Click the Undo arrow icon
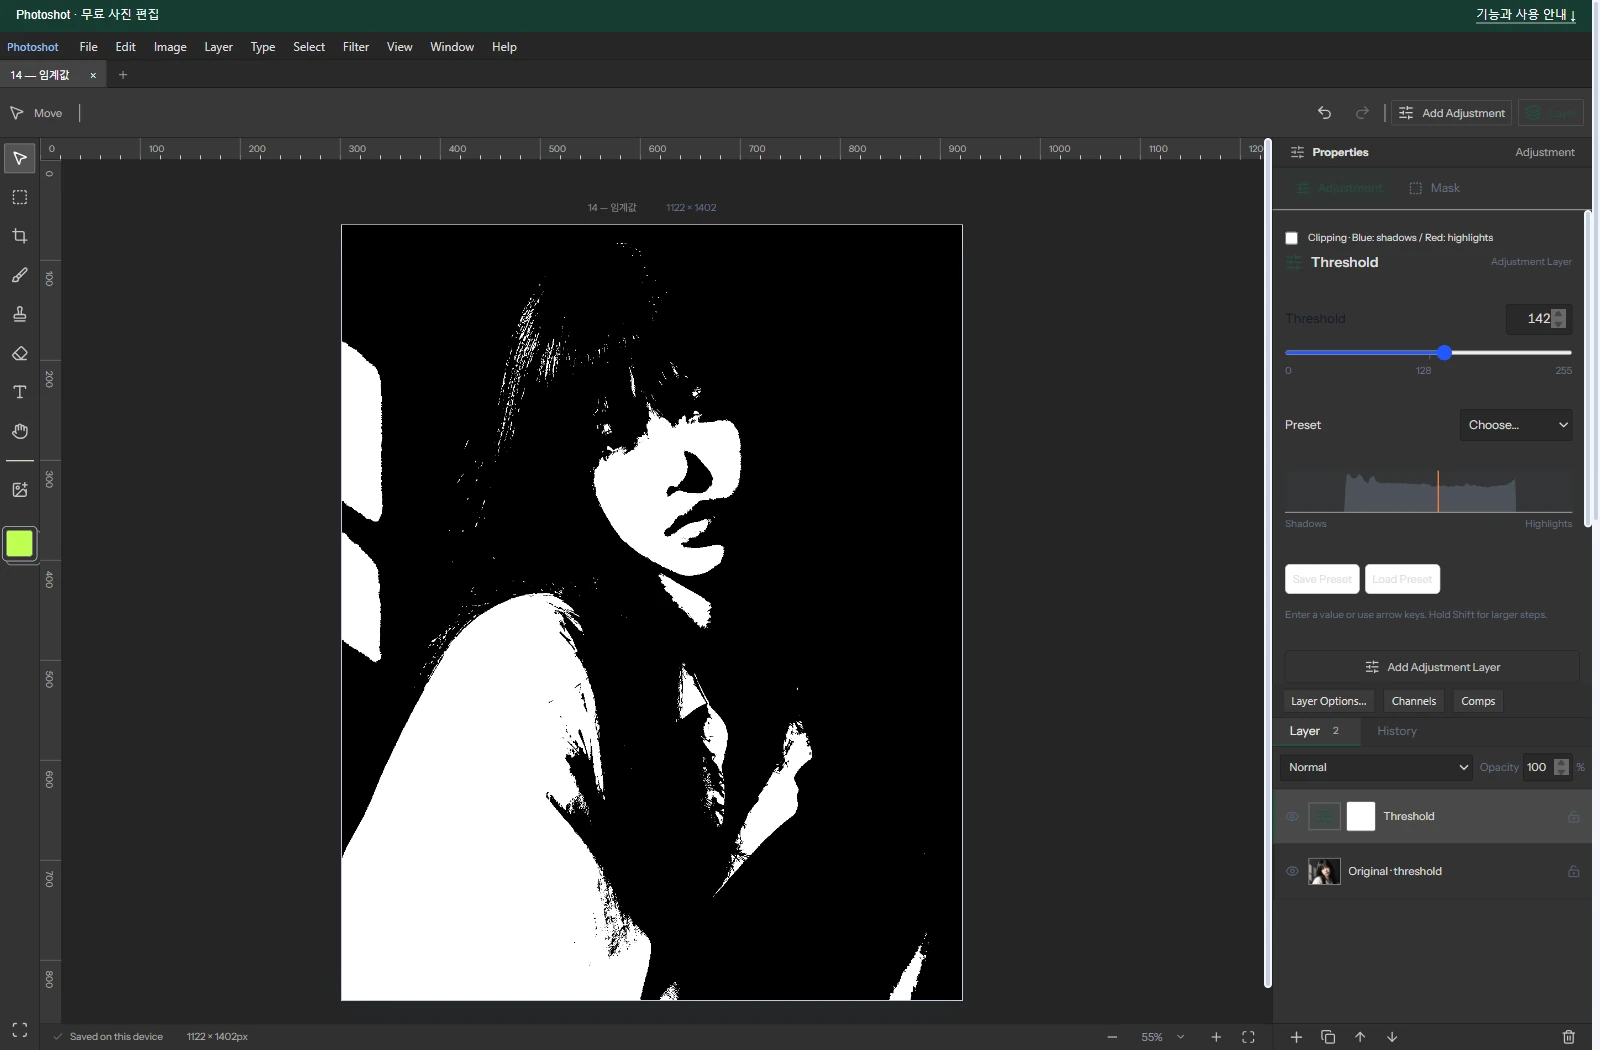 tap(1324, 113)
